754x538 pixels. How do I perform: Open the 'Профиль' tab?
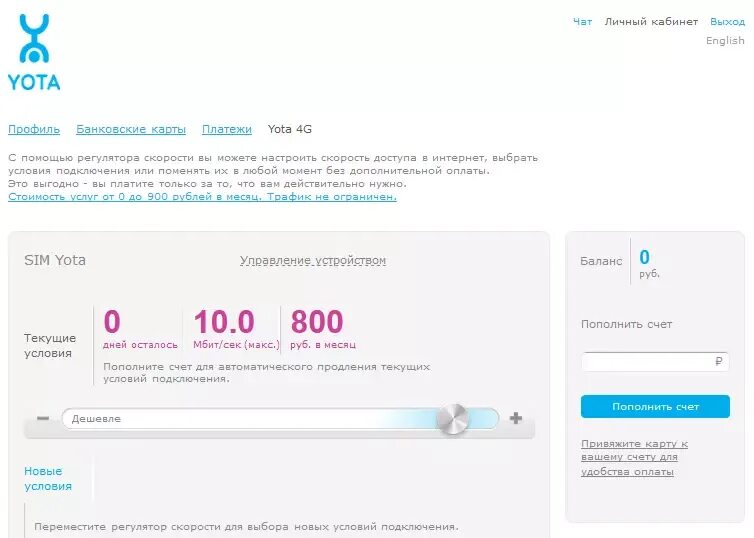(x=34, y=129)
